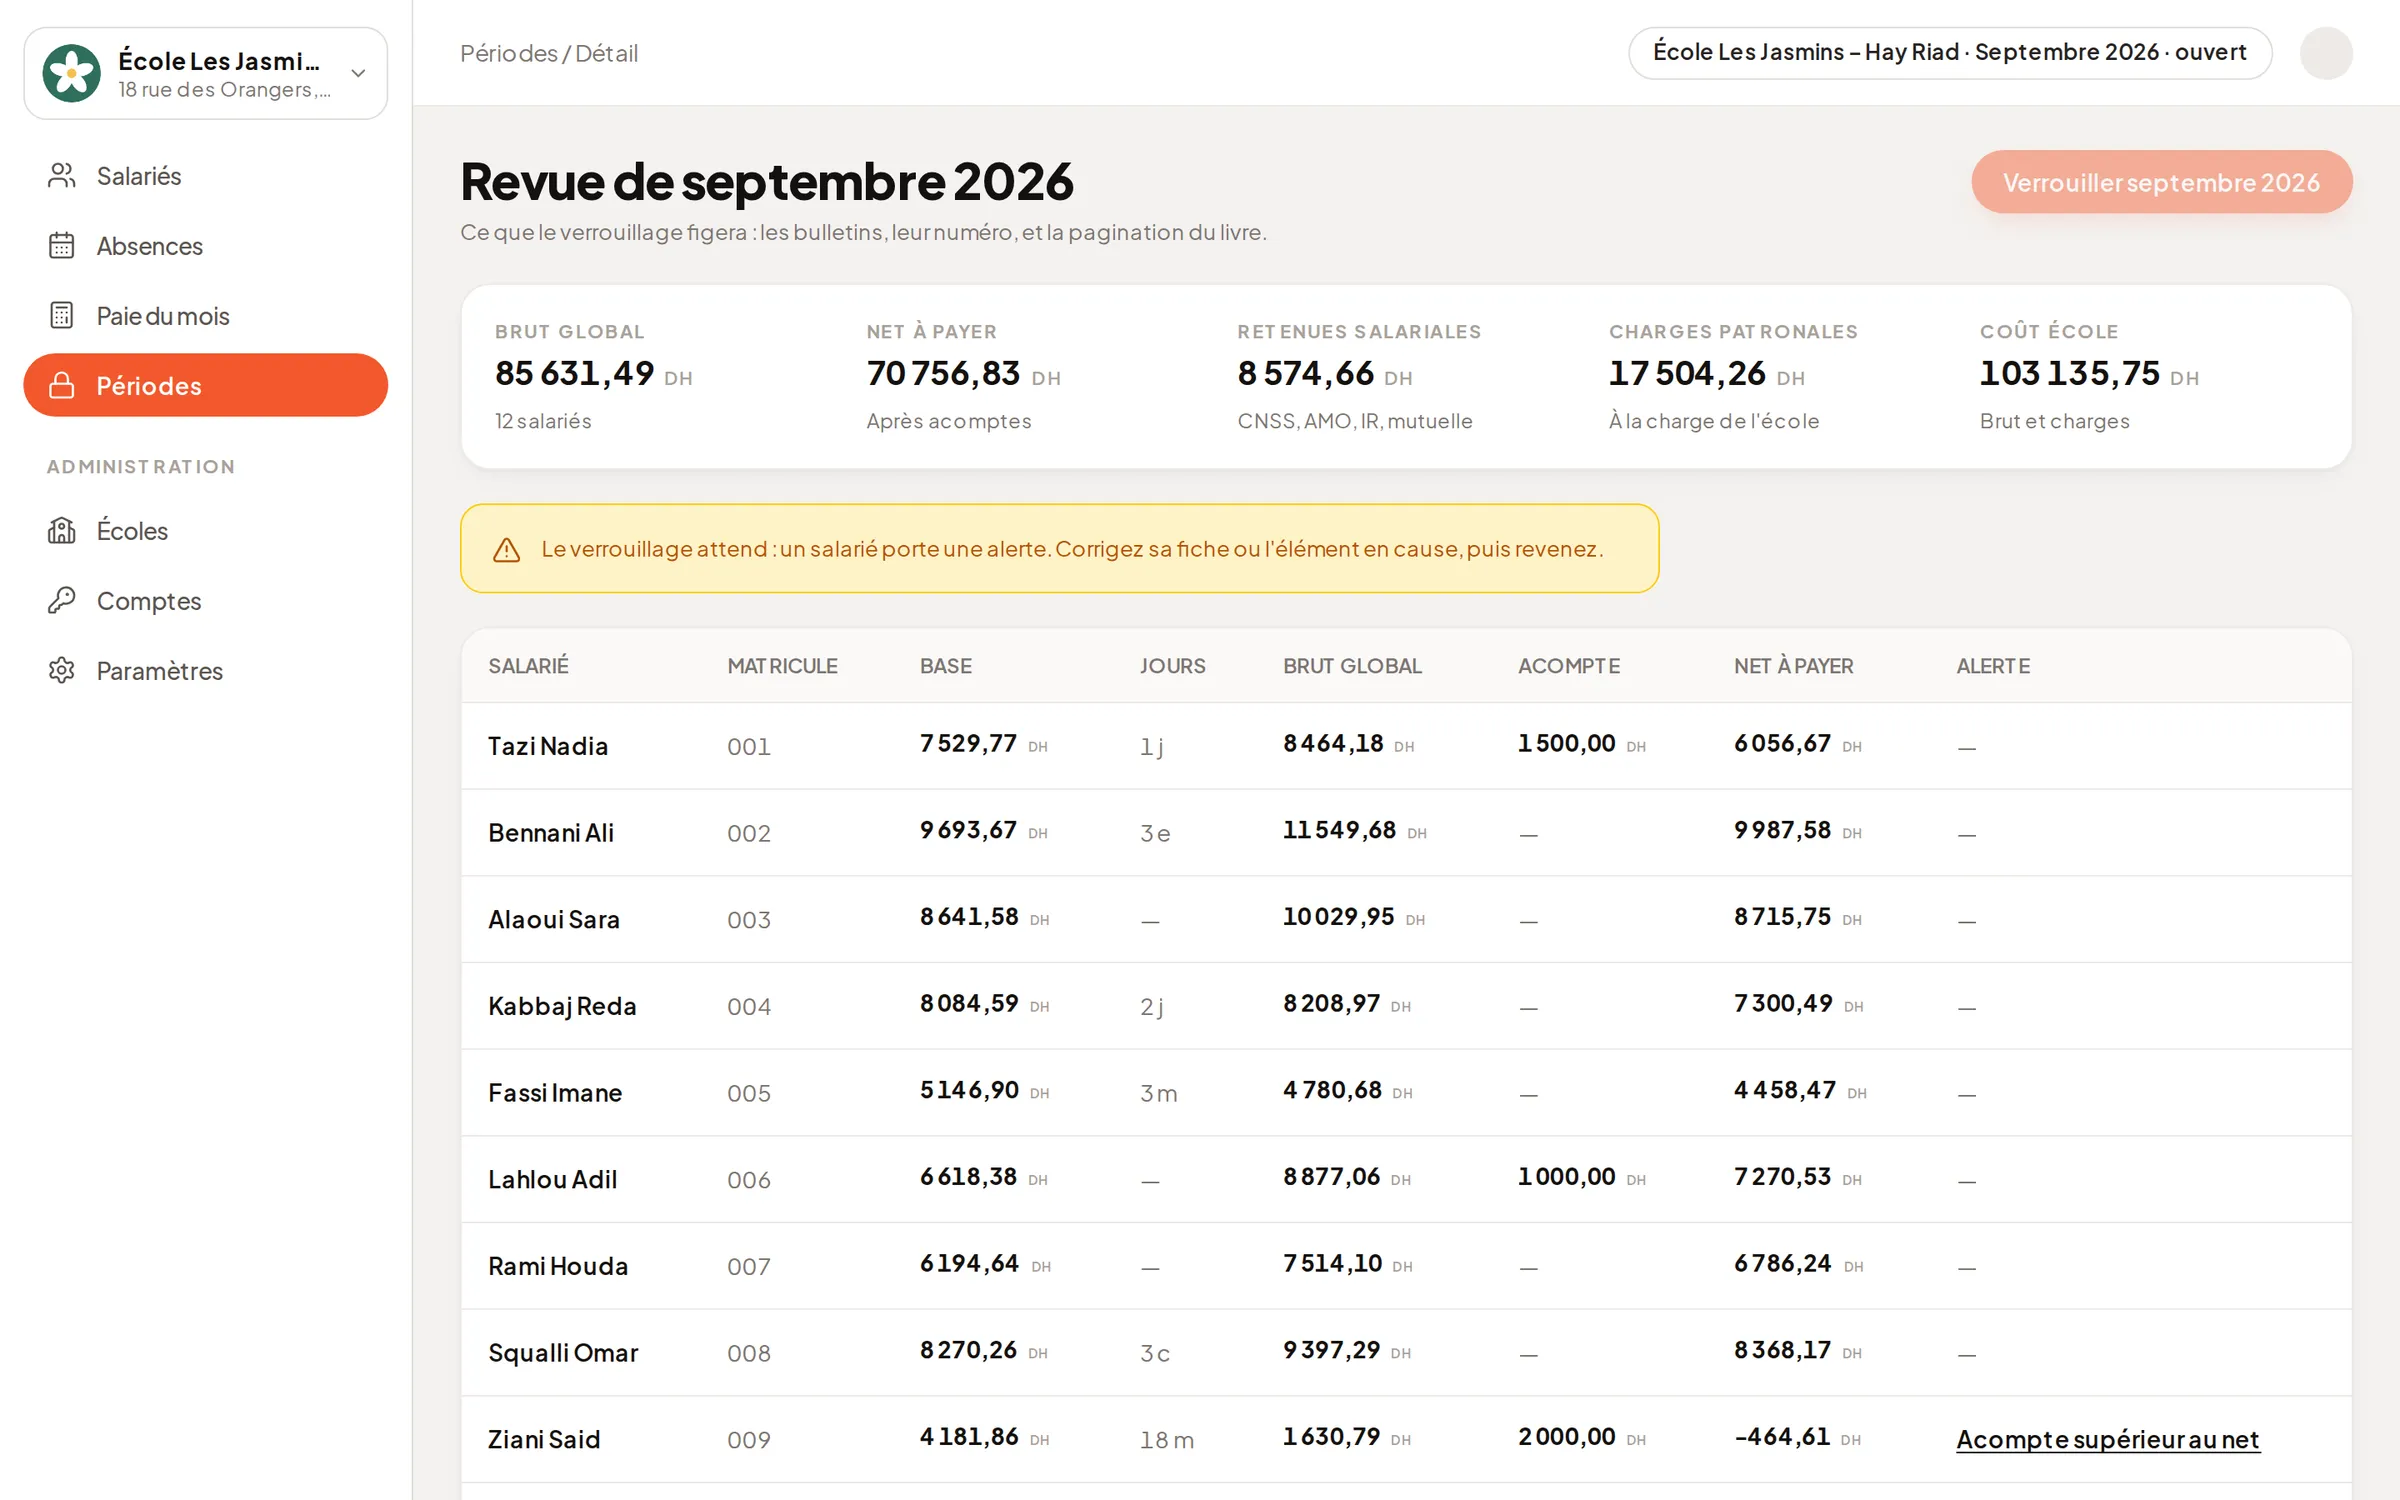Screen dimensions: 2400x1500
Task: Click the negative net -464,61 value
Action: 1782,1437
